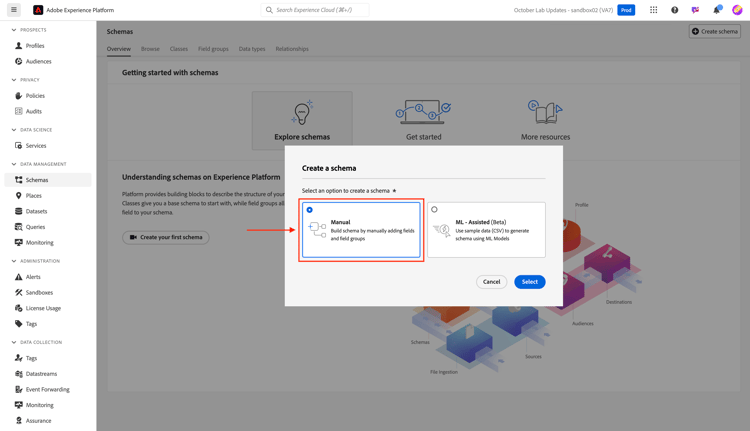Screen dimensions: 750x431
Task: Switch to the Data types tab
Action: [x=252, y=49]
